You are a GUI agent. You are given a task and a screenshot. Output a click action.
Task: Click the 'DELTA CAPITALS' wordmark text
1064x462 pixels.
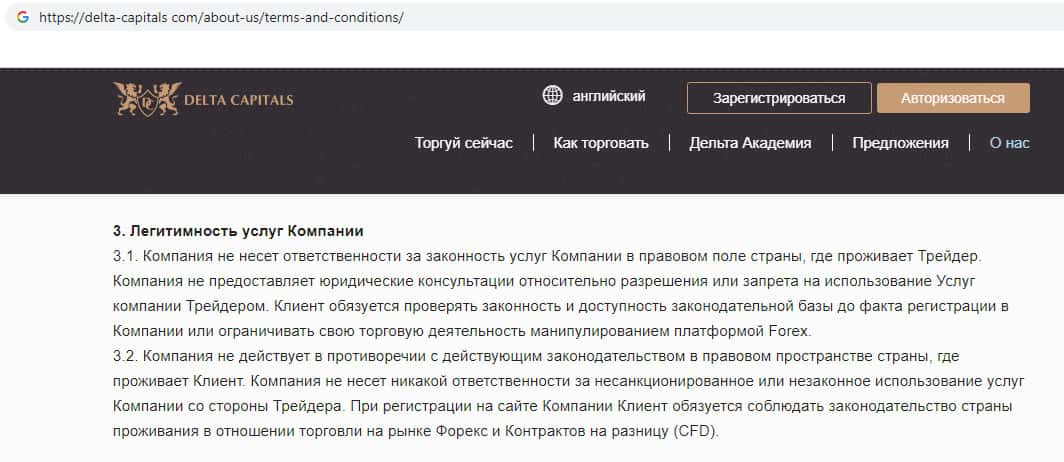(238, 100)
